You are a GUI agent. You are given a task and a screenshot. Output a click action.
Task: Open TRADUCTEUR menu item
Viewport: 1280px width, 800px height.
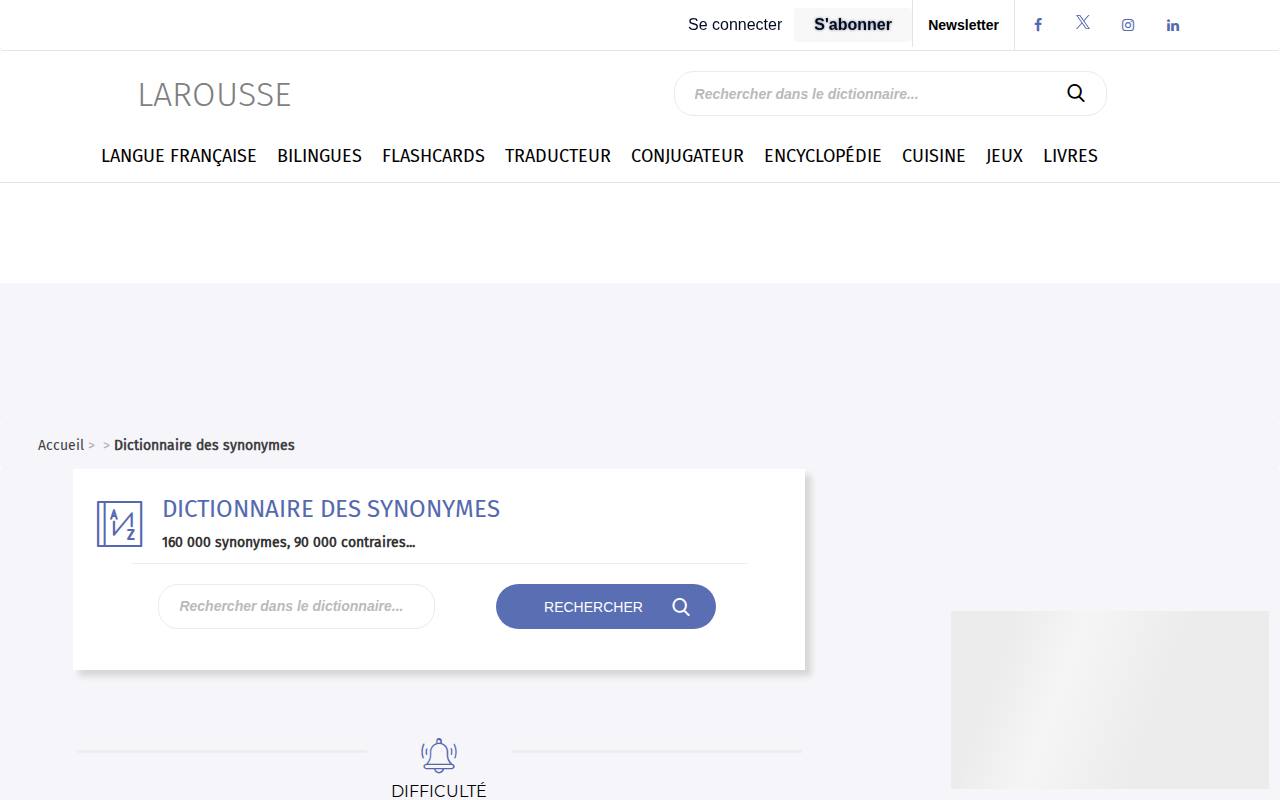(x=558, y=156)
